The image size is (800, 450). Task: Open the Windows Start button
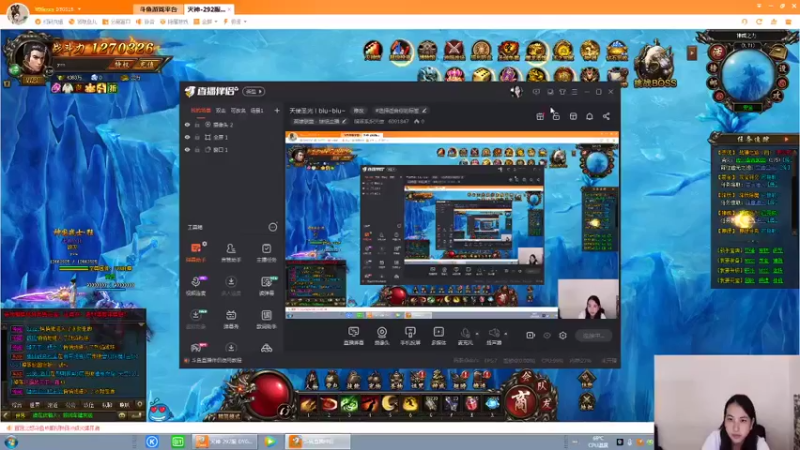11,442
